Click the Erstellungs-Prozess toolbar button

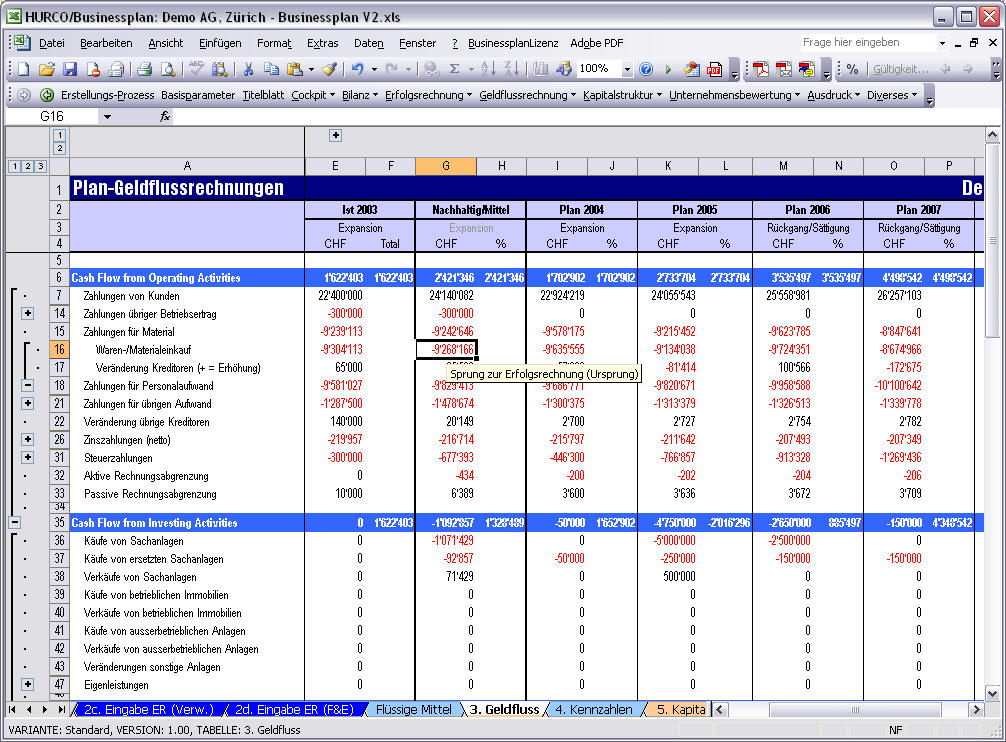107,95
